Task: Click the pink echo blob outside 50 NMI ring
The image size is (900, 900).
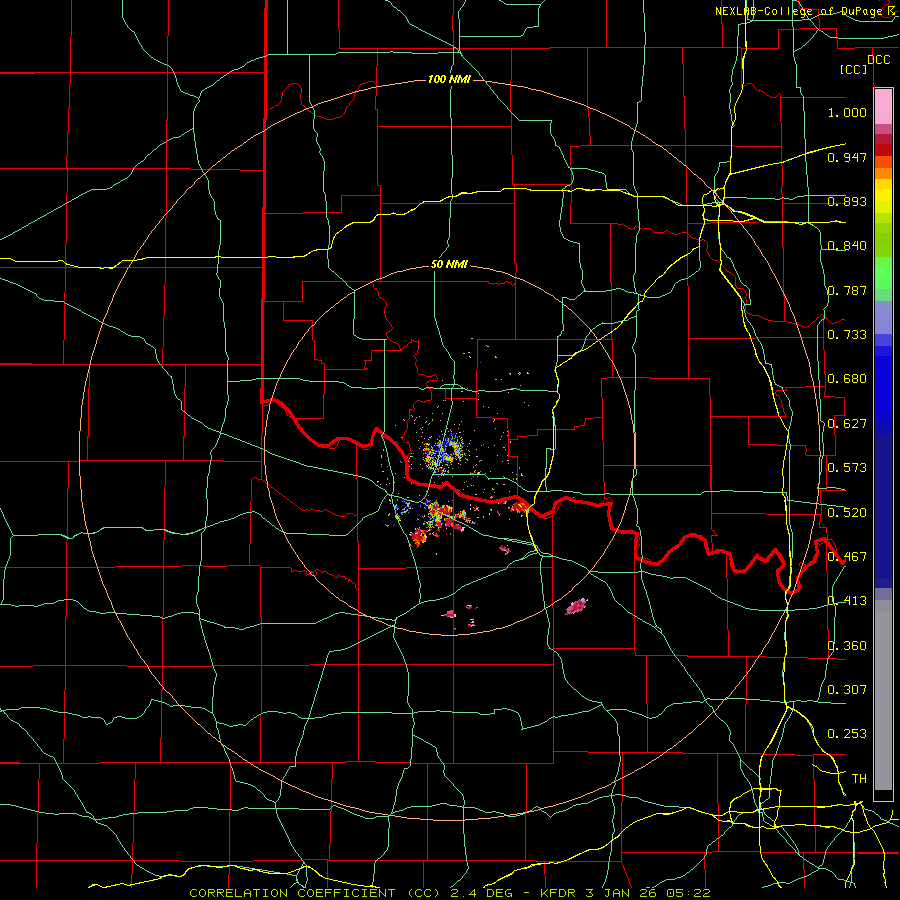Action: point(576,606)
